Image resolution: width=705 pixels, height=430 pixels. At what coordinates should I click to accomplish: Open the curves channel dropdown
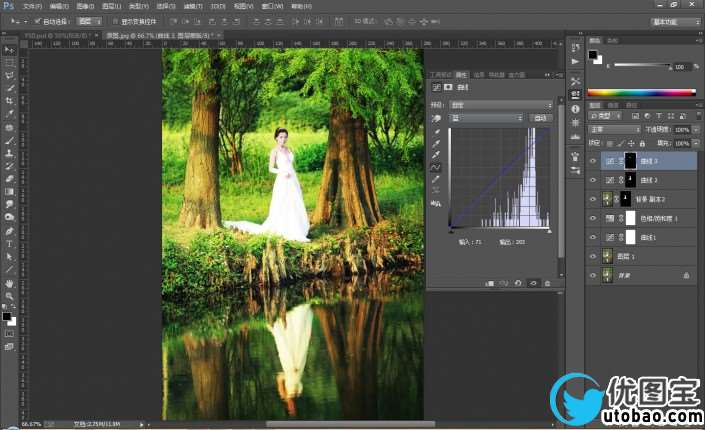click(x=486, y=117)
